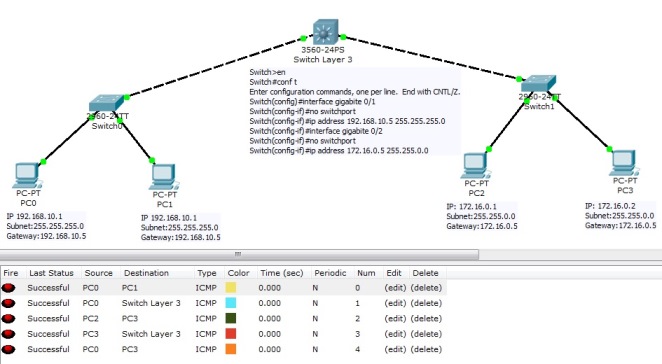Select the PC0 computer icon

27,176
